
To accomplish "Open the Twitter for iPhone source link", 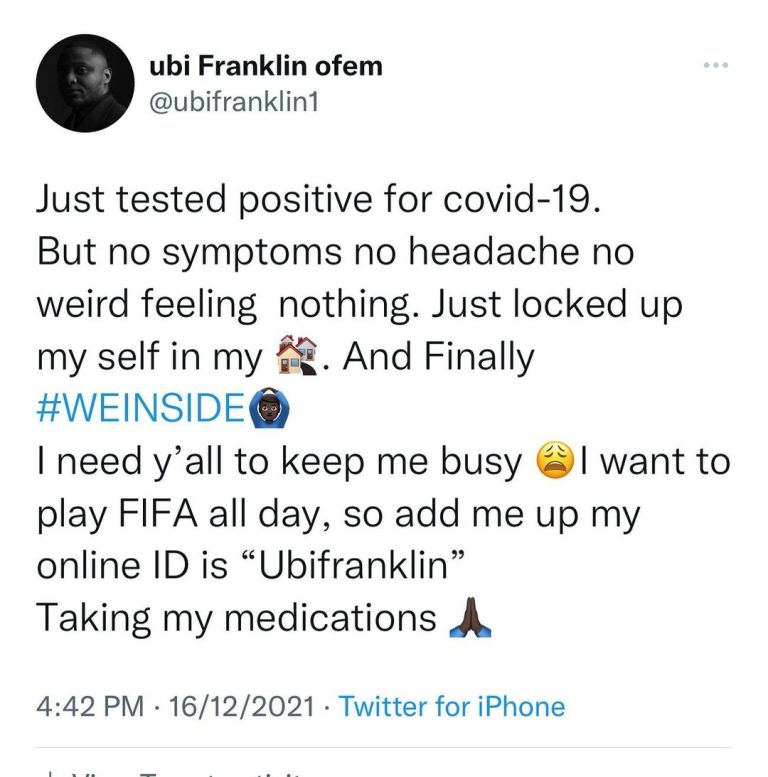I will coord(452,707).
